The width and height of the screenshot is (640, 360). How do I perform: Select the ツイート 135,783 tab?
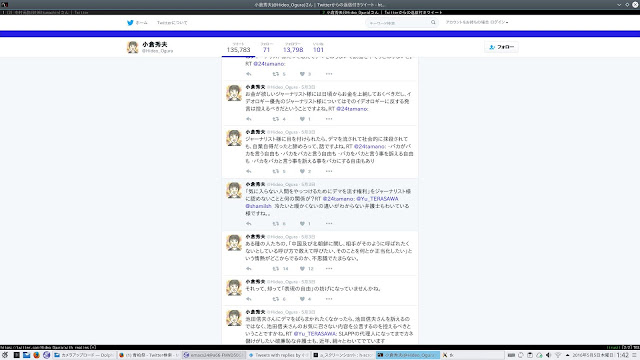(x=238, y=48)
